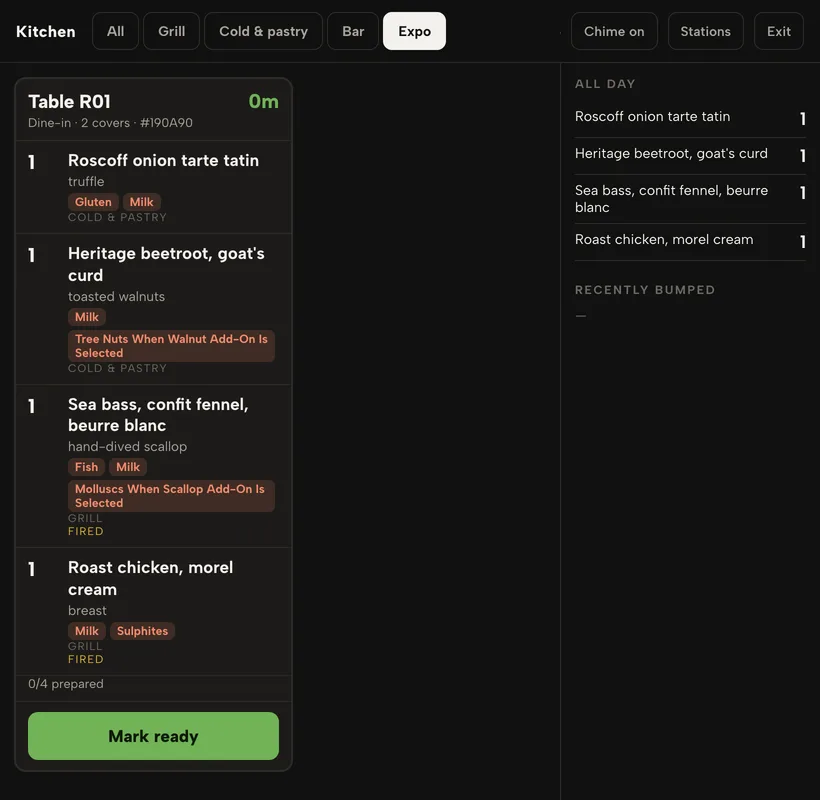Click the Milk tag beside Gluten
820x800 pixels.
pos(141,202)
